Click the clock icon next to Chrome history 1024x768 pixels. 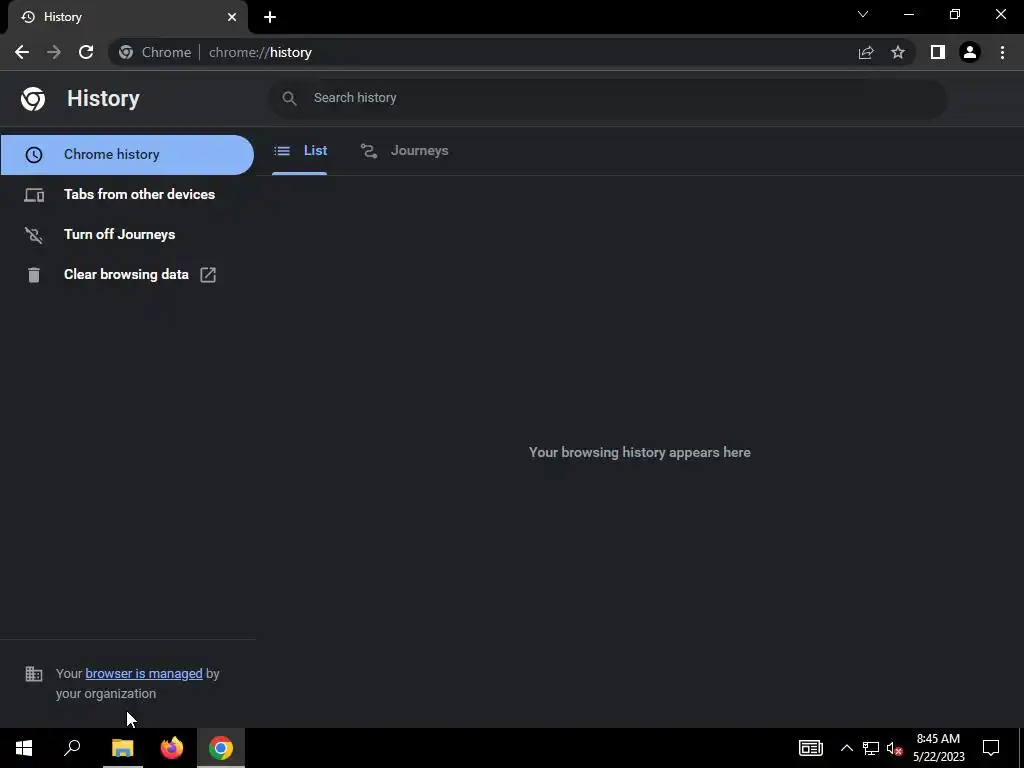[34, 155]
